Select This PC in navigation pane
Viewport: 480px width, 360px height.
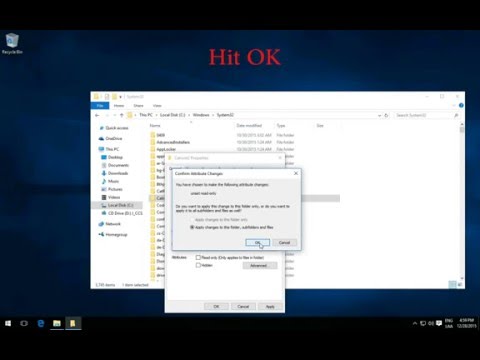coord(112,149)
